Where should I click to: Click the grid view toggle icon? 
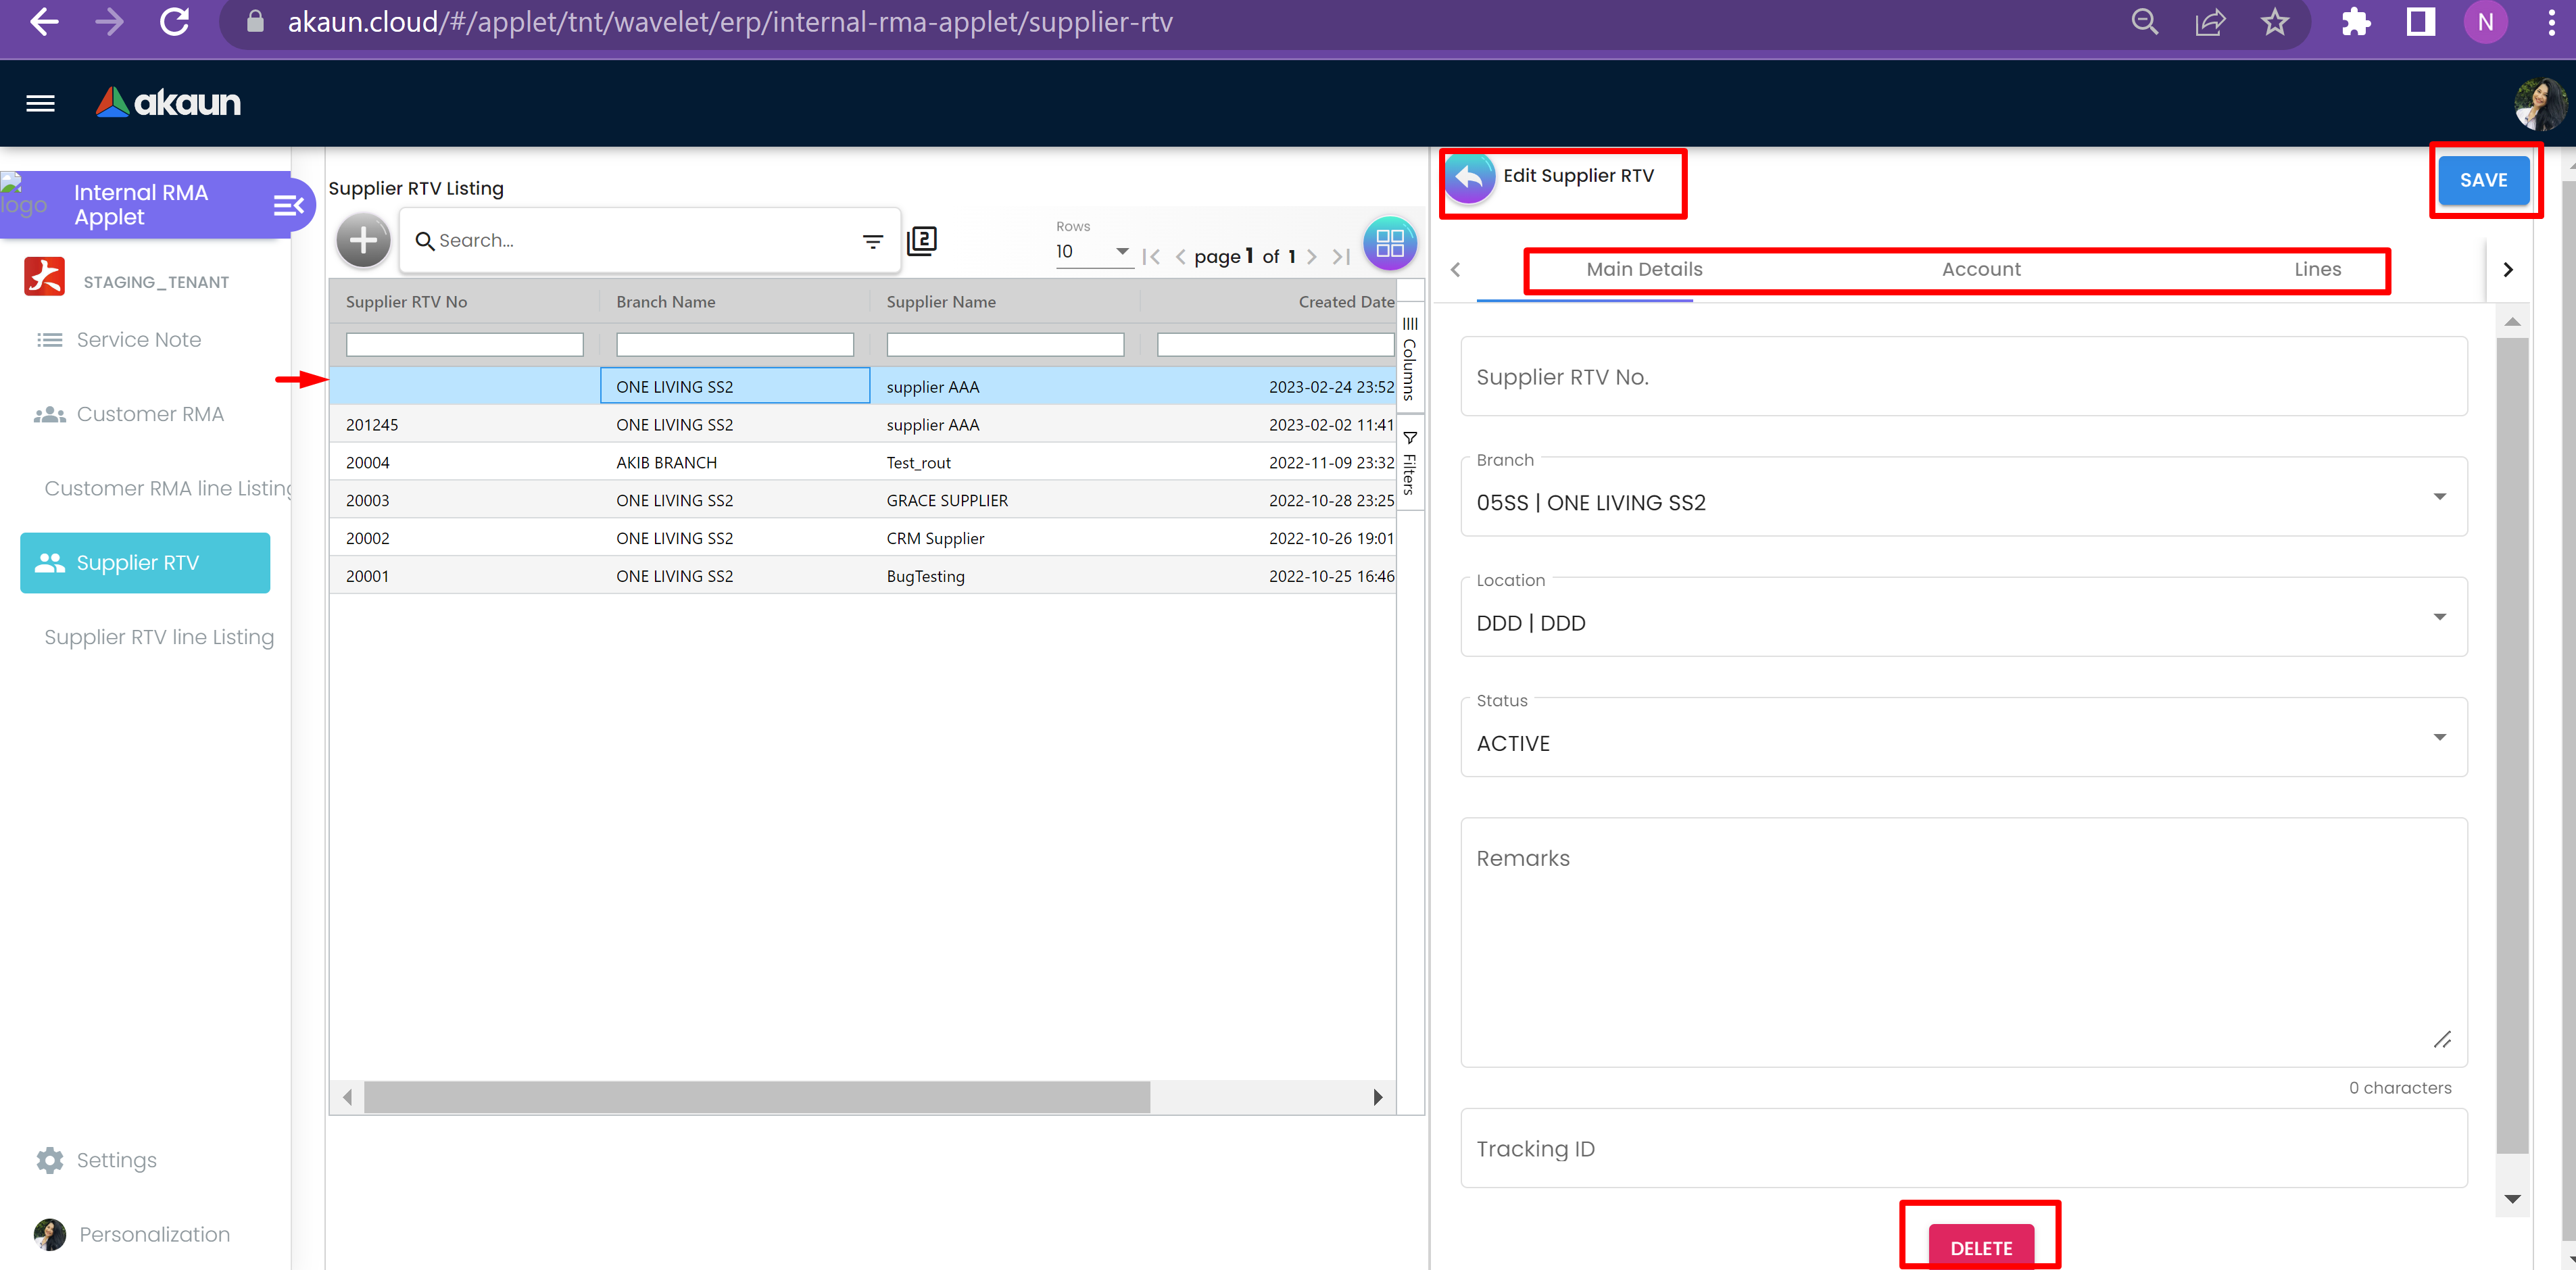1389,243
